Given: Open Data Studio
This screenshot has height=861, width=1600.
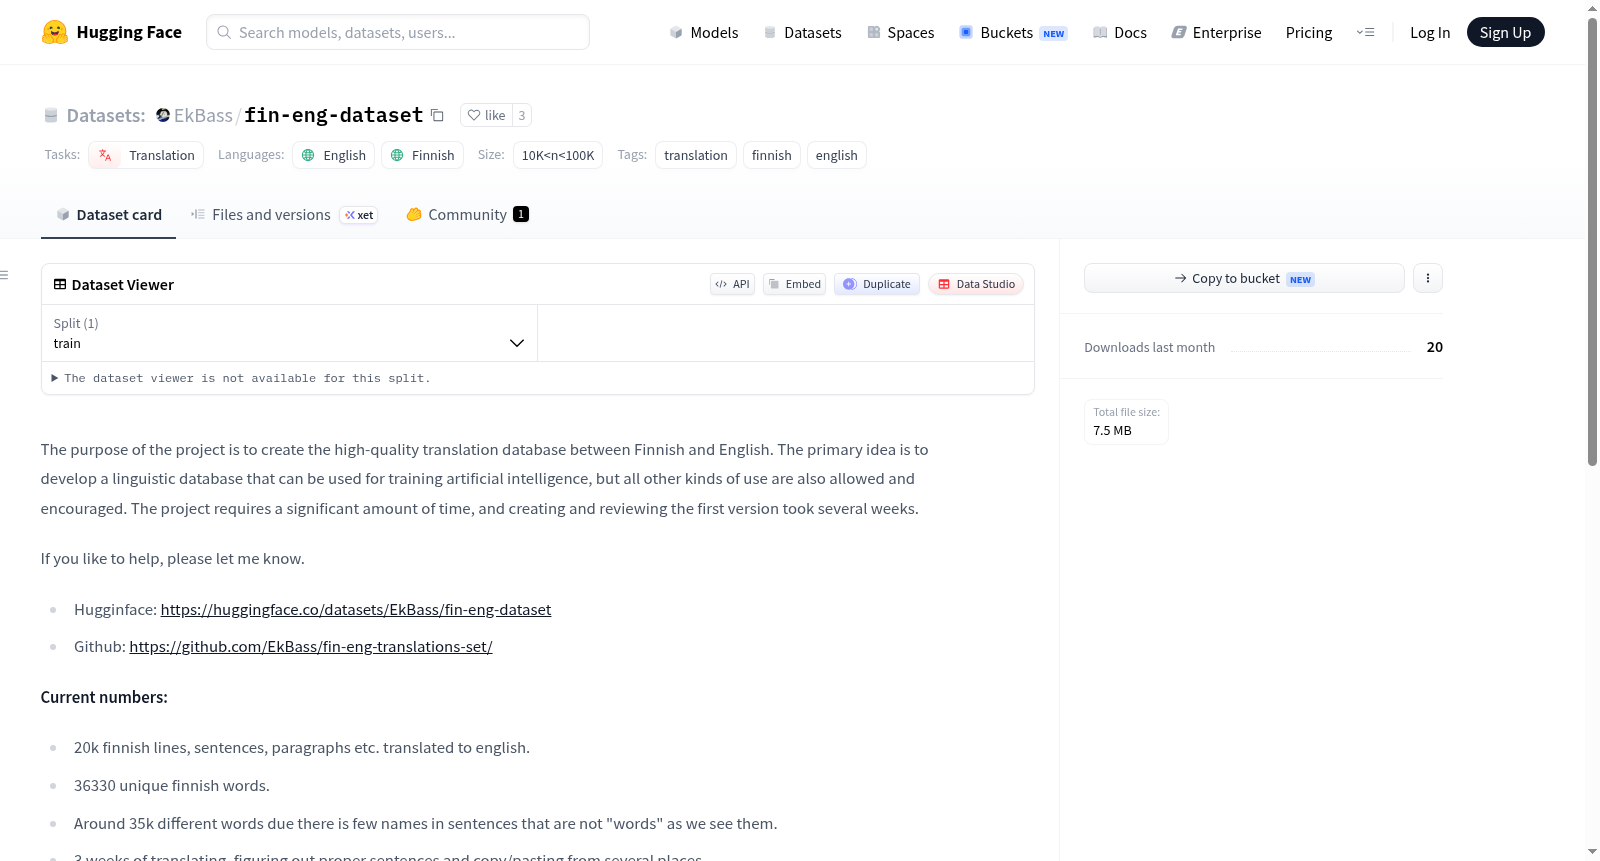Looking at the screenshot, I should 976,284.
